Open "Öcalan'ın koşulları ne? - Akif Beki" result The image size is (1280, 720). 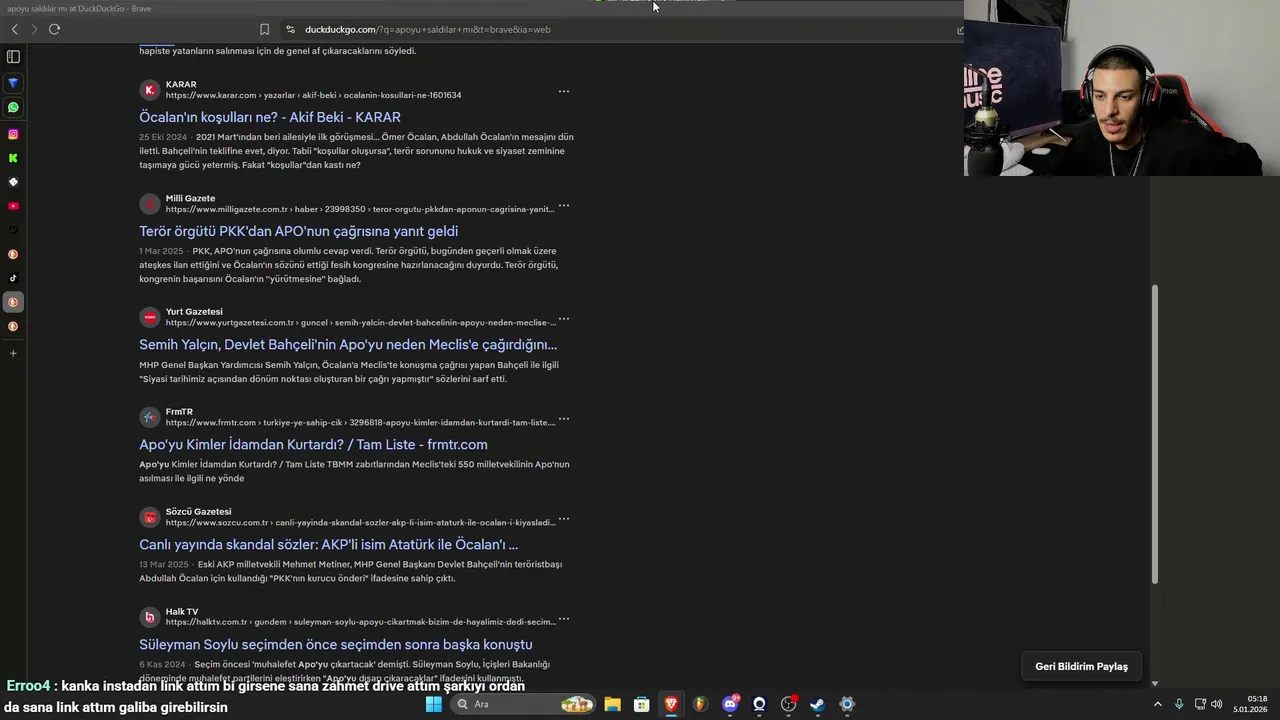[269, 117]
